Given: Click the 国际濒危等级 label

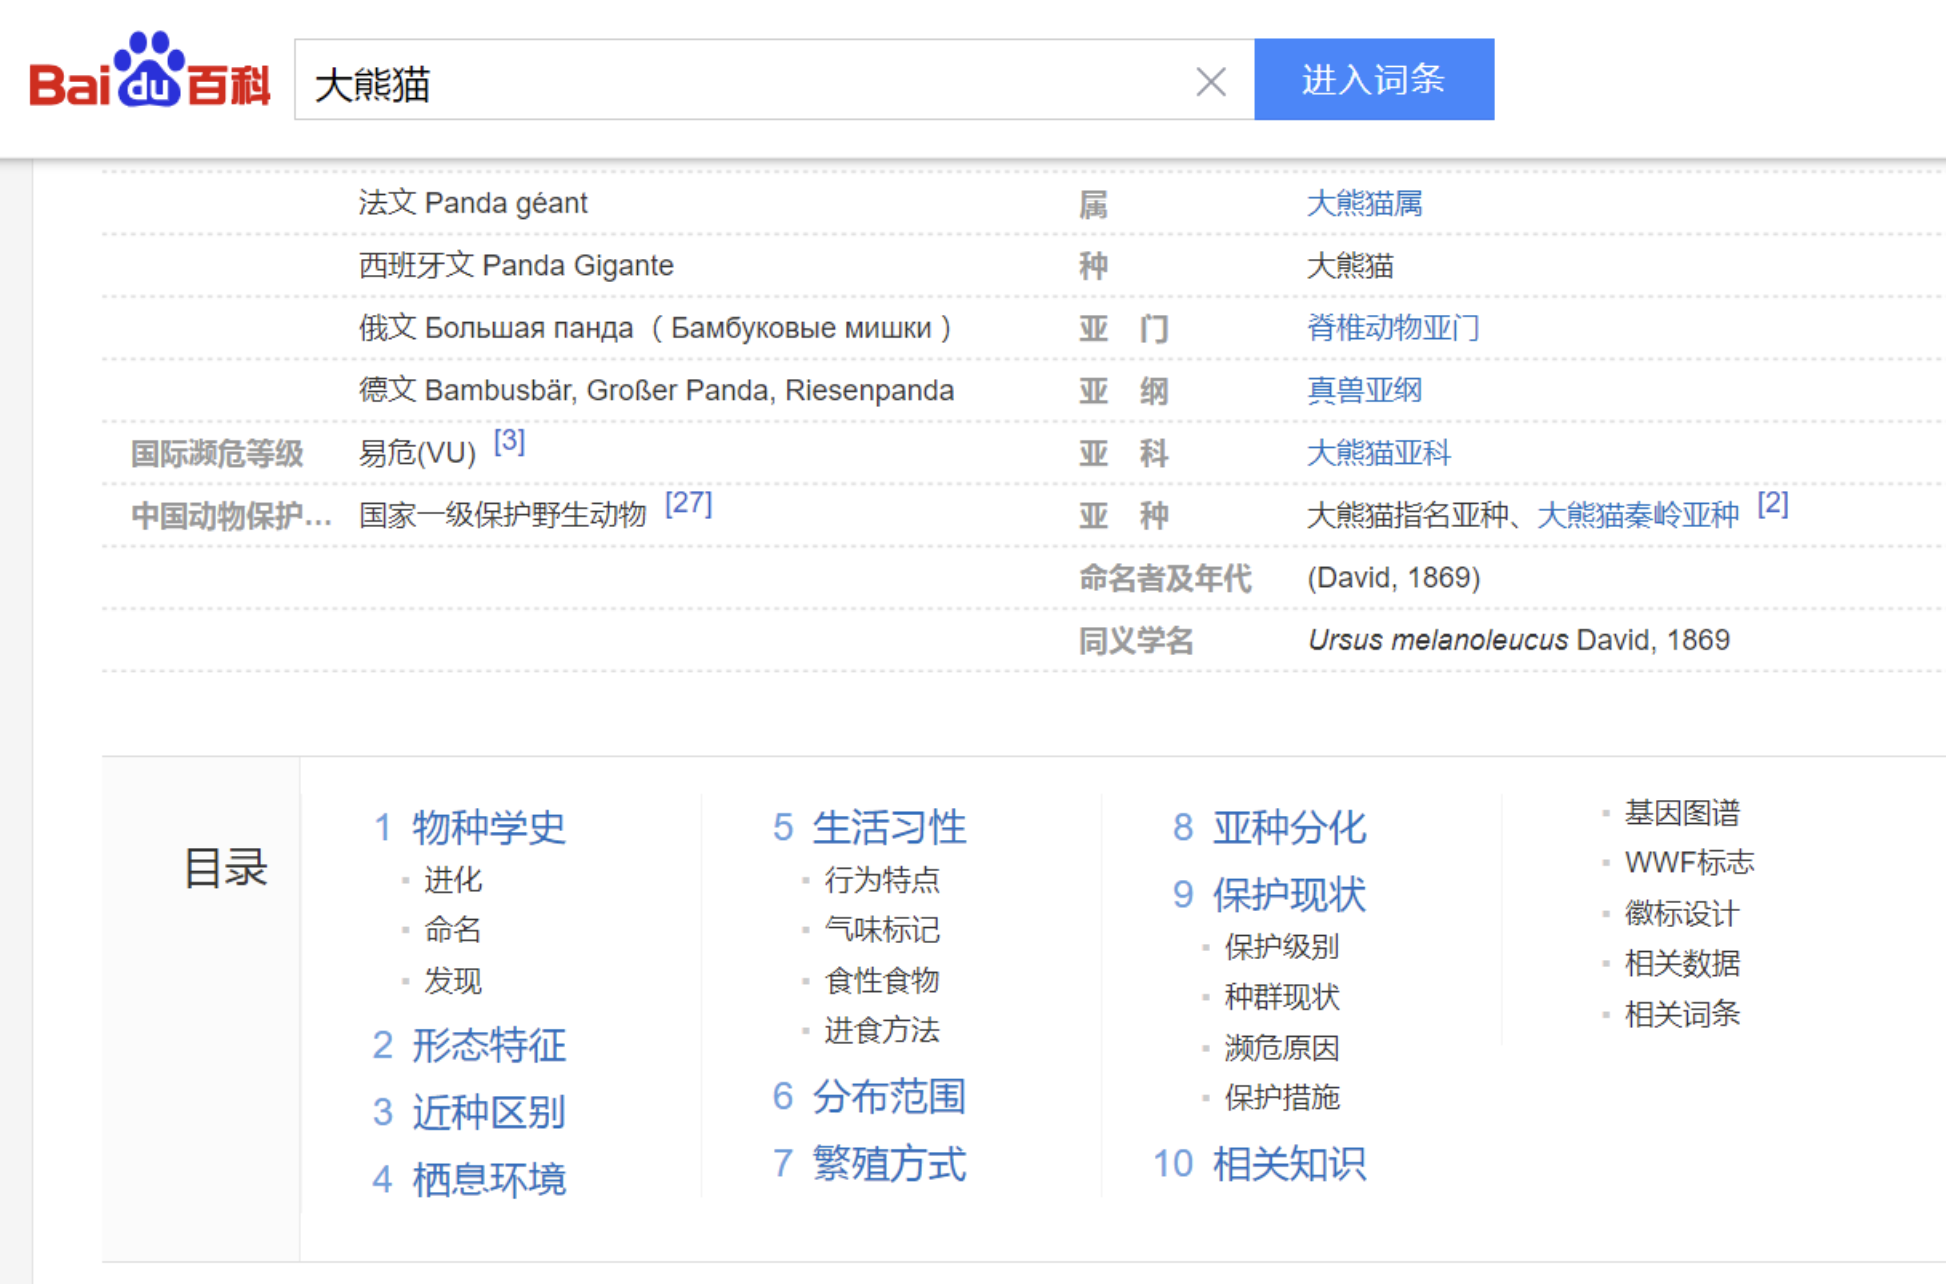Looking at the screenshot, I should (x=217, y=454).
